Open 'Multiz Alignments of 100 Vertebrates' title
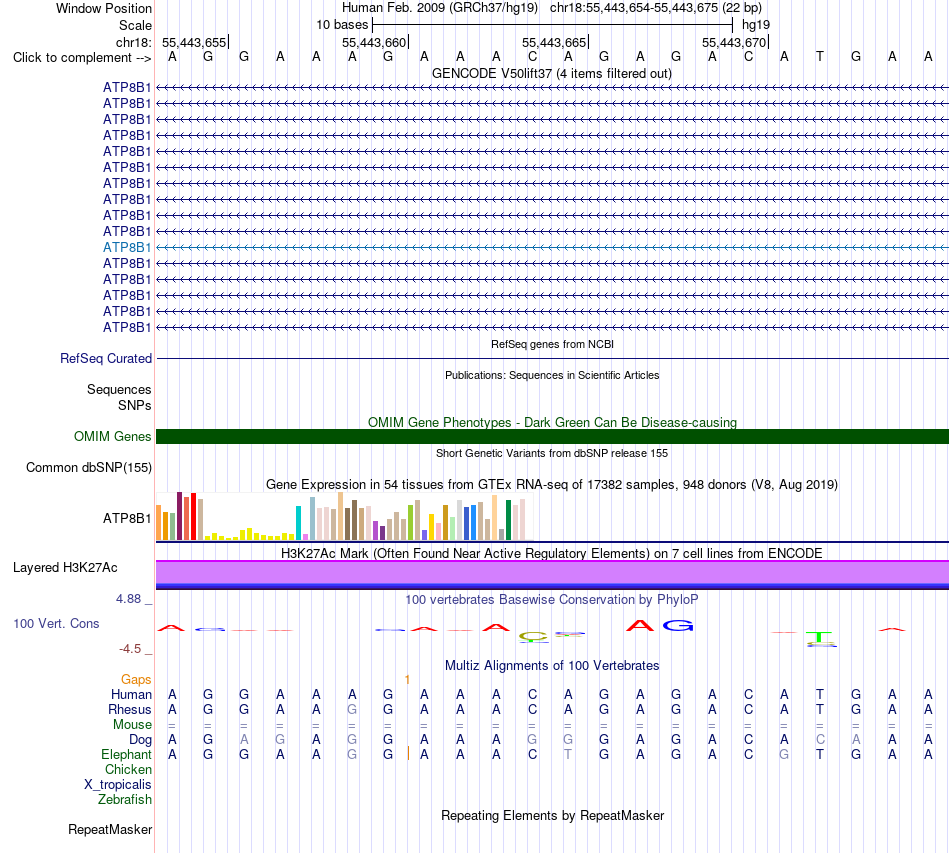This screenshot has width=950, height=853. (552, 665)
